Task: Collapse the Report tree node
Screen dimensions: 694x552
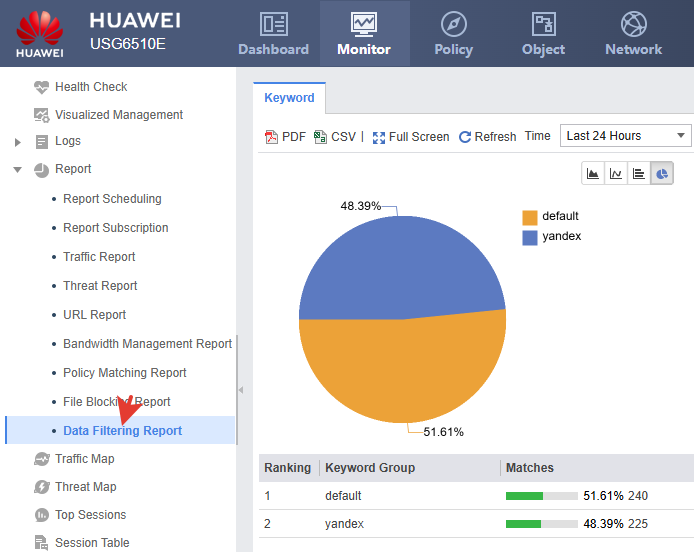Action: [18, 170]
